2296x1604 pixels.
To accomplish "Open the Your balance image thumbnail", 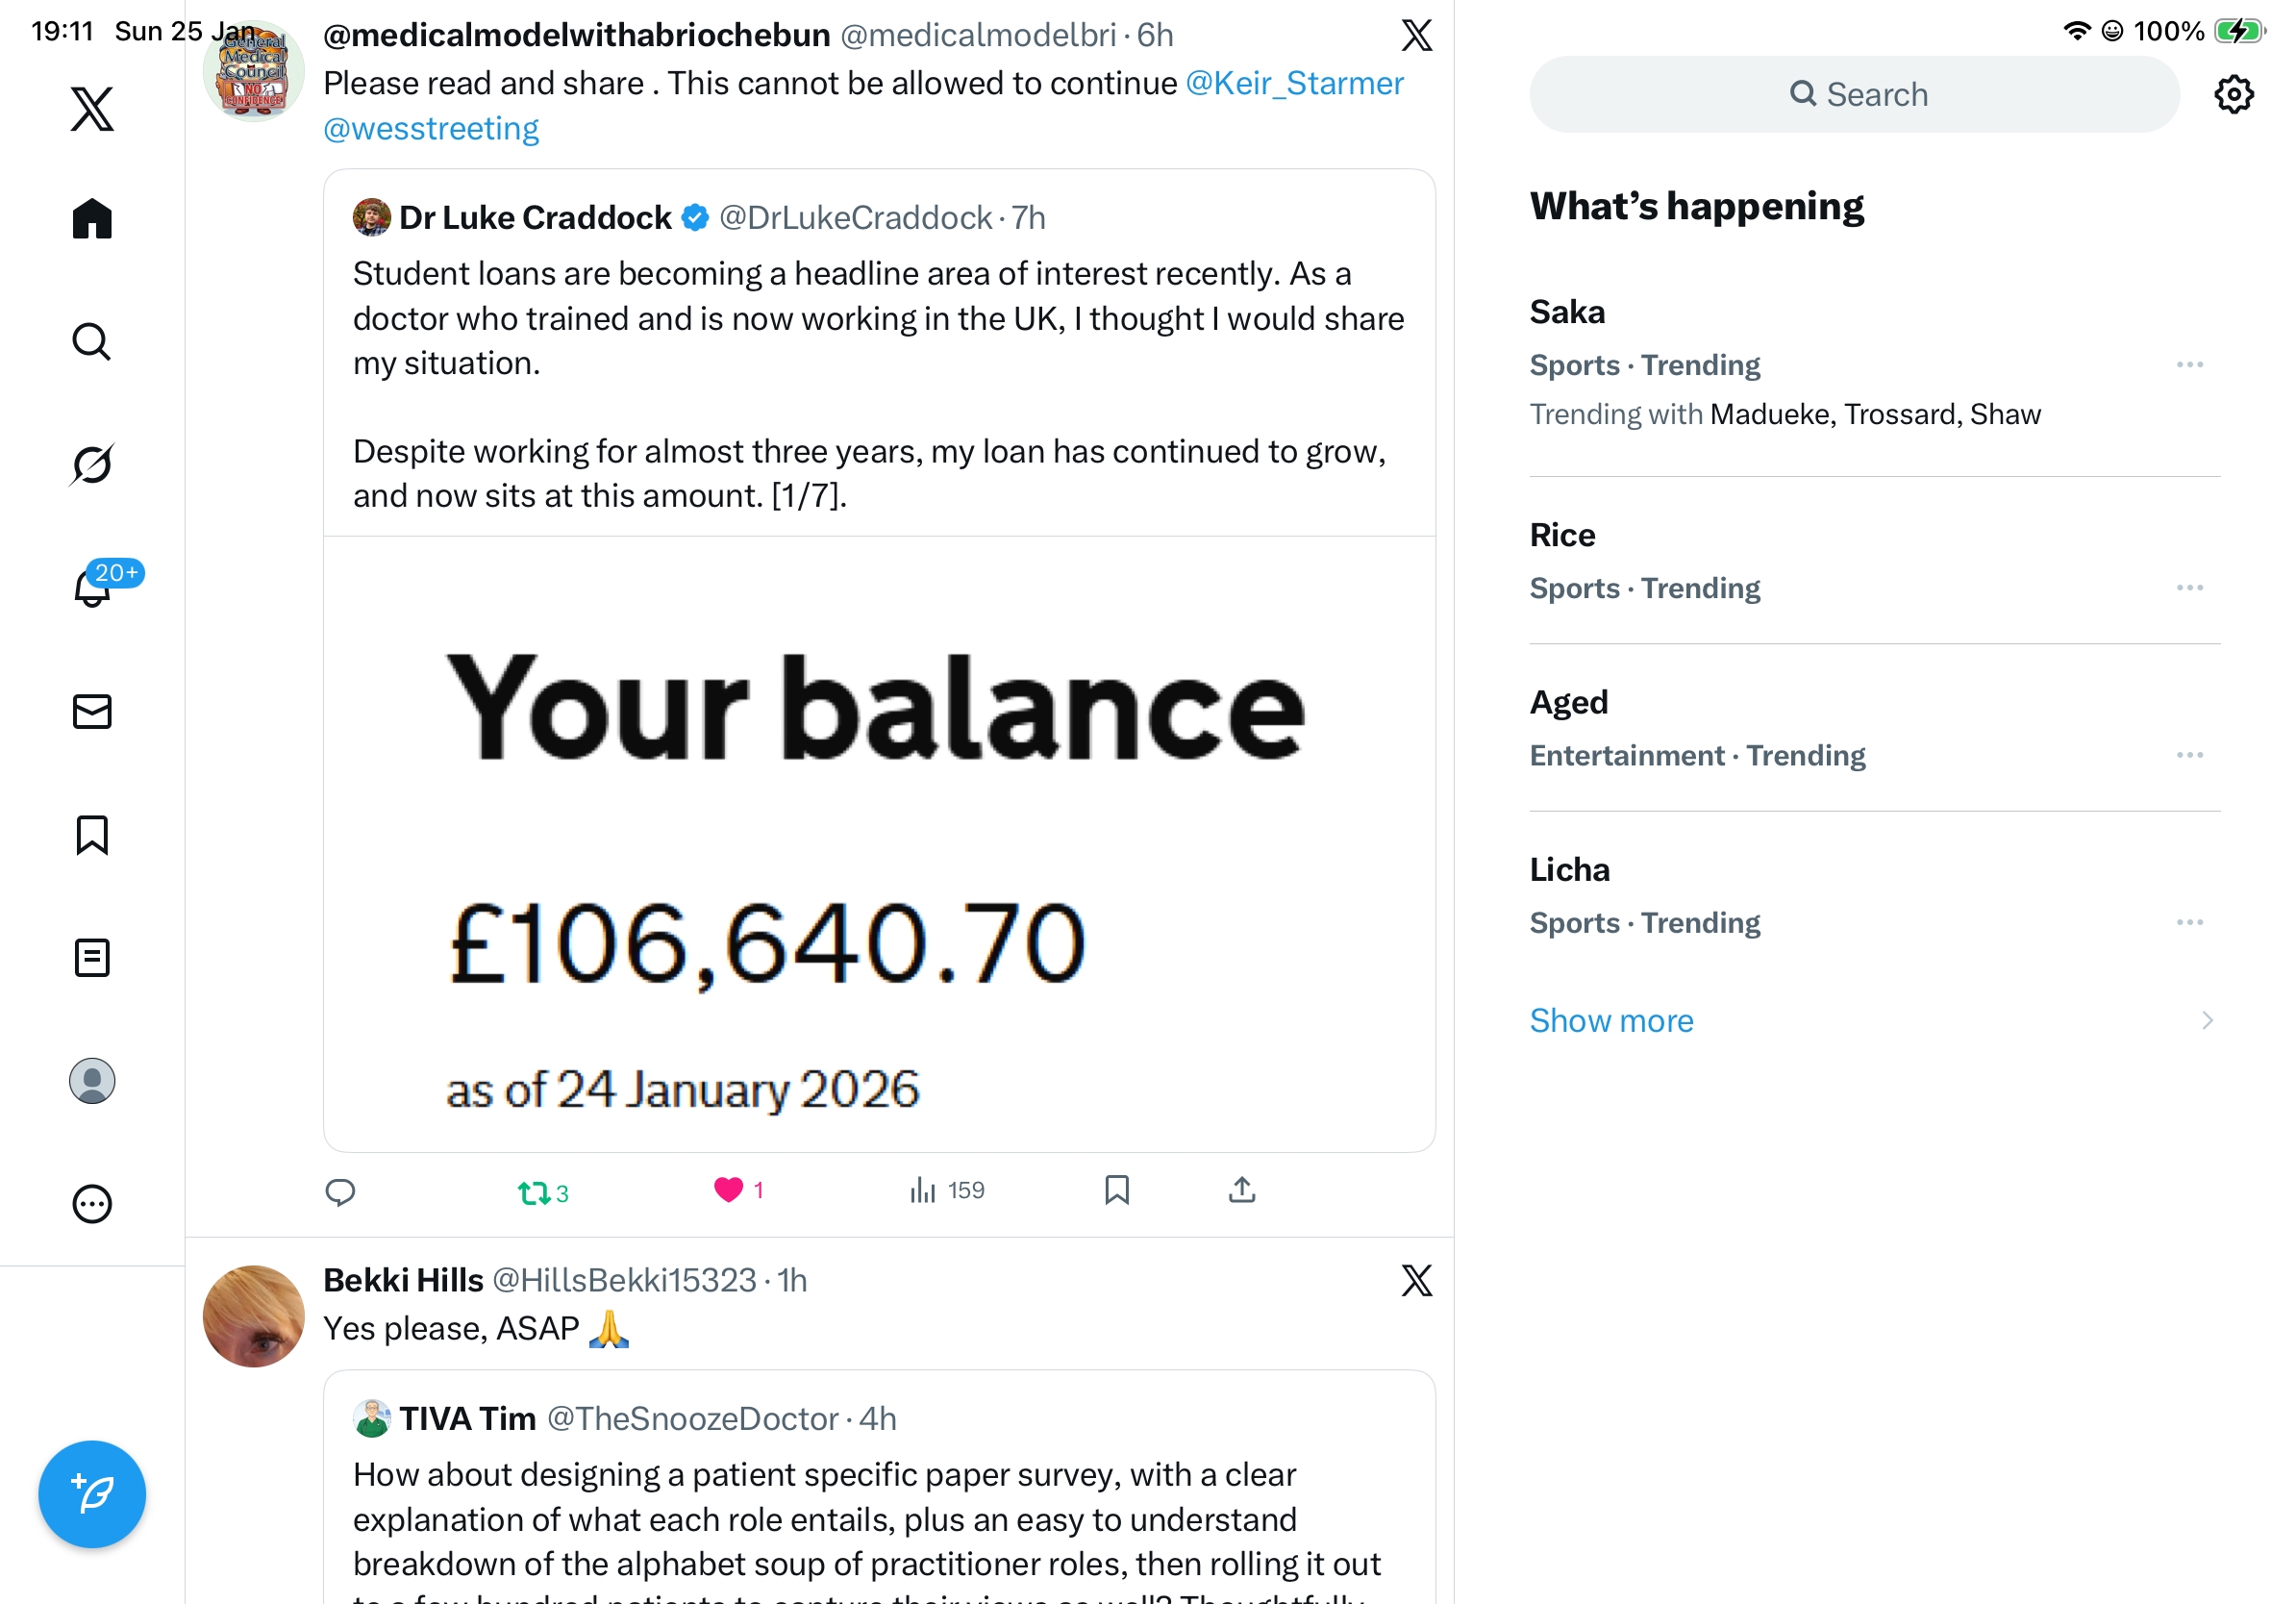I will [879, 843].
